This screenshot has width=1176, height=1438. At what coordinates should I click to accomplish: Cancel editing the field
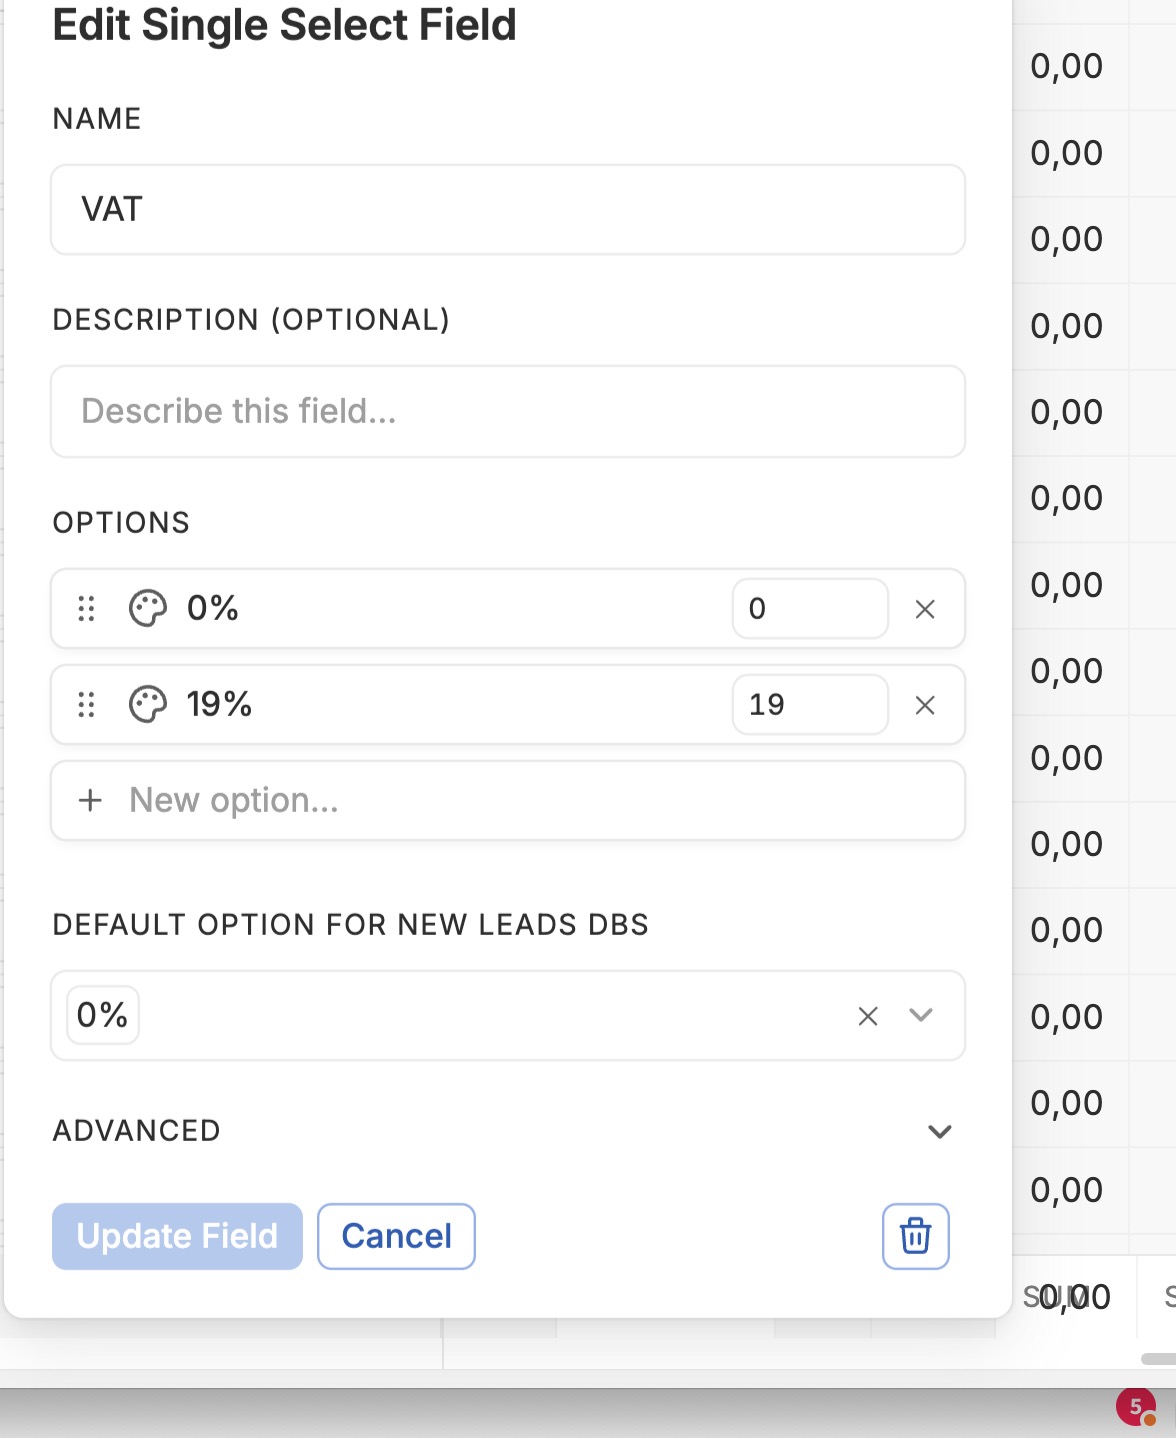point(396,1236)
